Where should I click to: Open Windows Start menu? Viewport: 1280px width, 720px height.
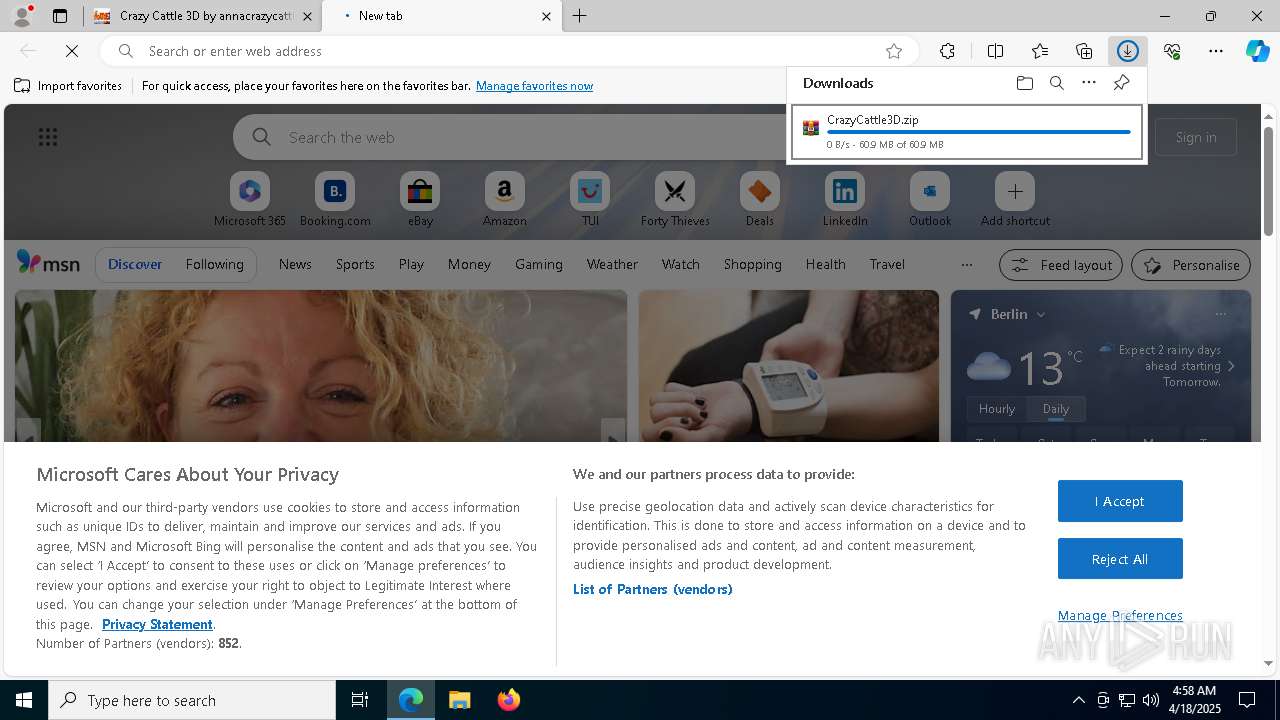(24, 700)
